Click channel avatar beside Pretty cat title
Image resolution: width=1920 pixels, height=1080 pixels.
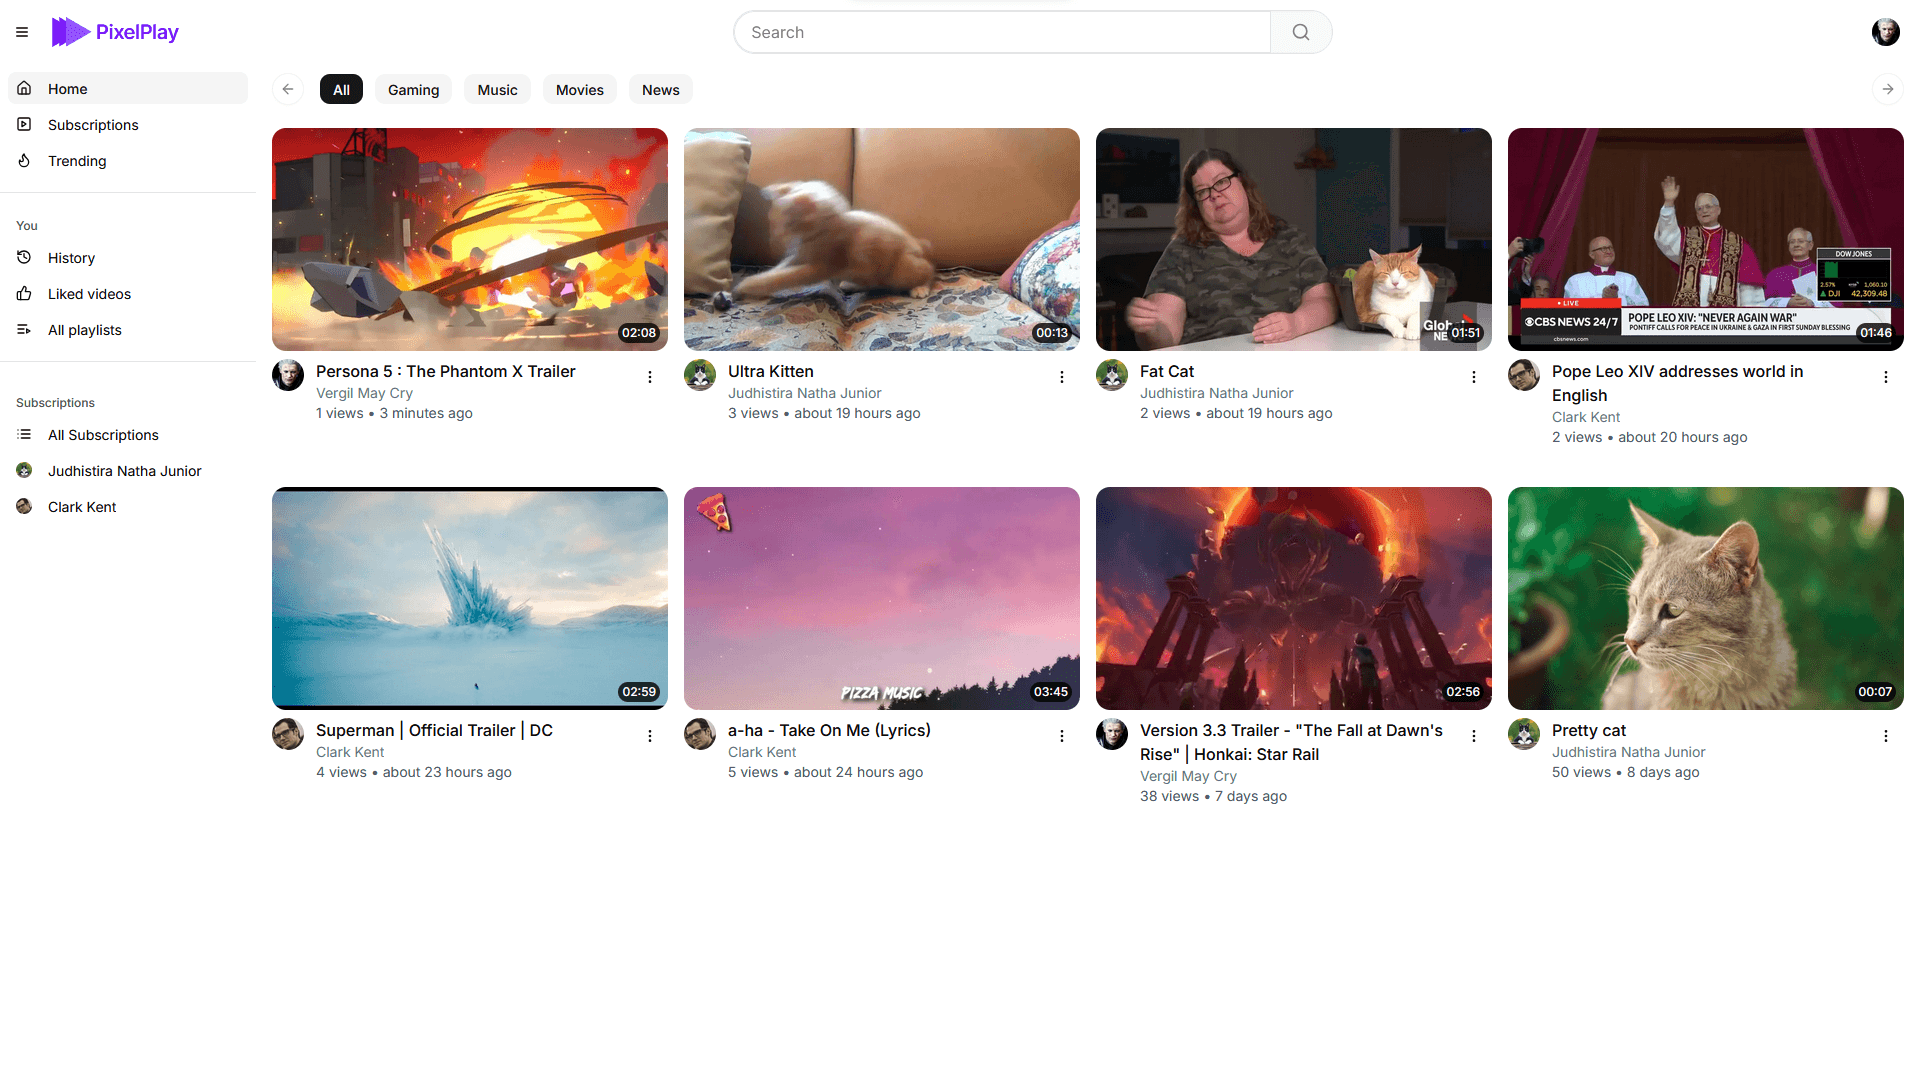pos(1524,734)
